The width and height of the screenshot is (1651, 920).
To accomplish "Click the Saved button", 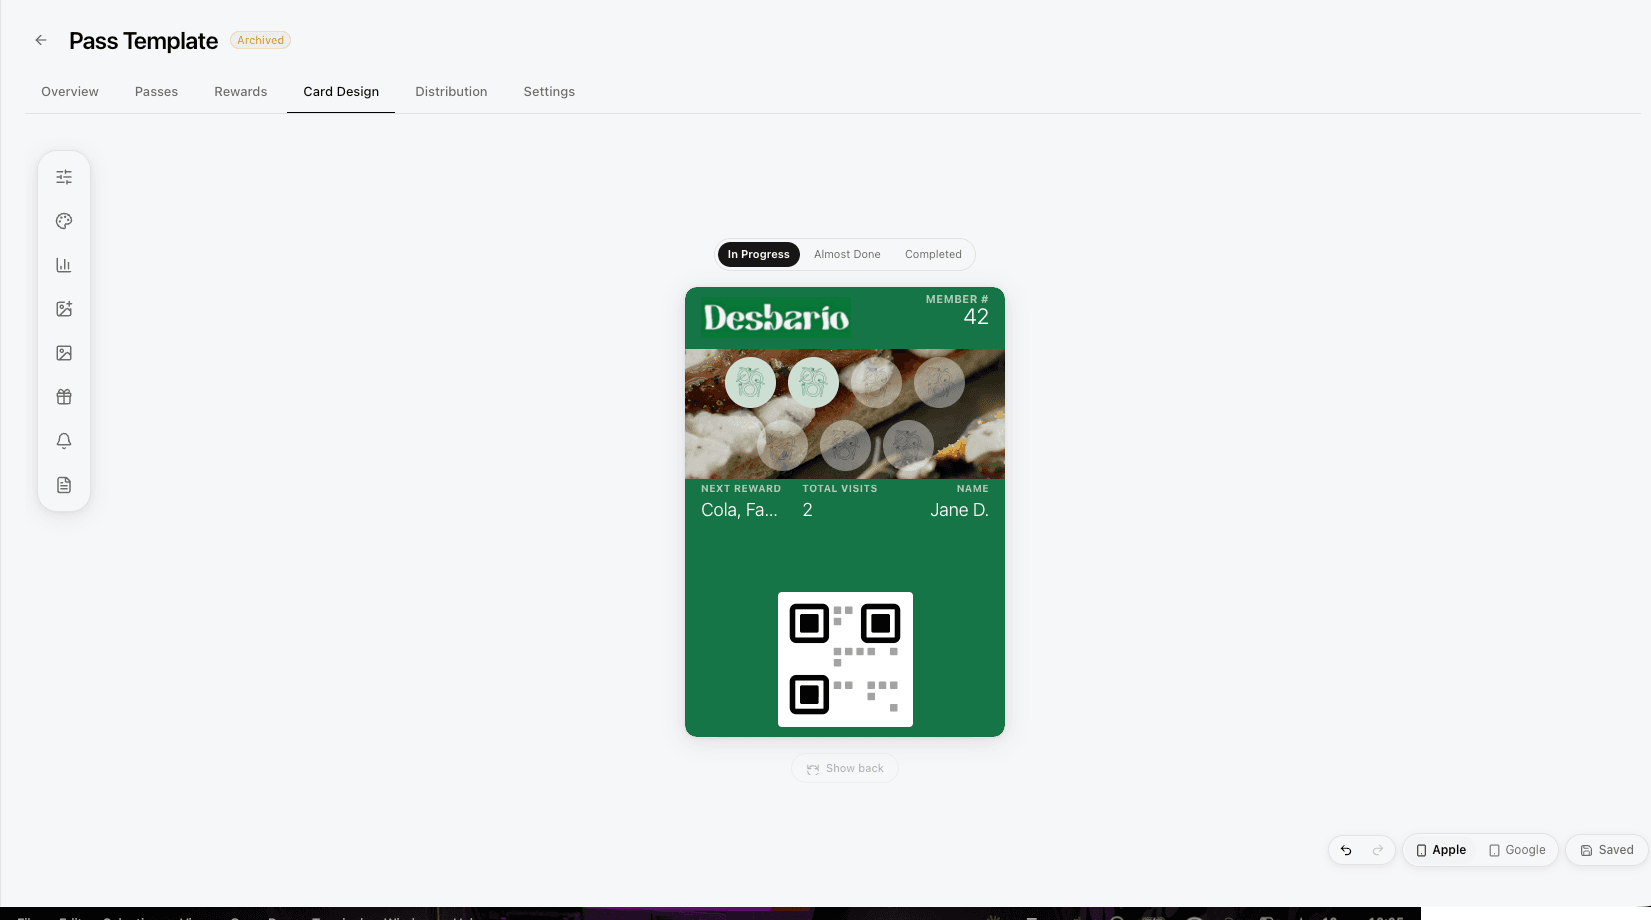I will [1606, 850].
